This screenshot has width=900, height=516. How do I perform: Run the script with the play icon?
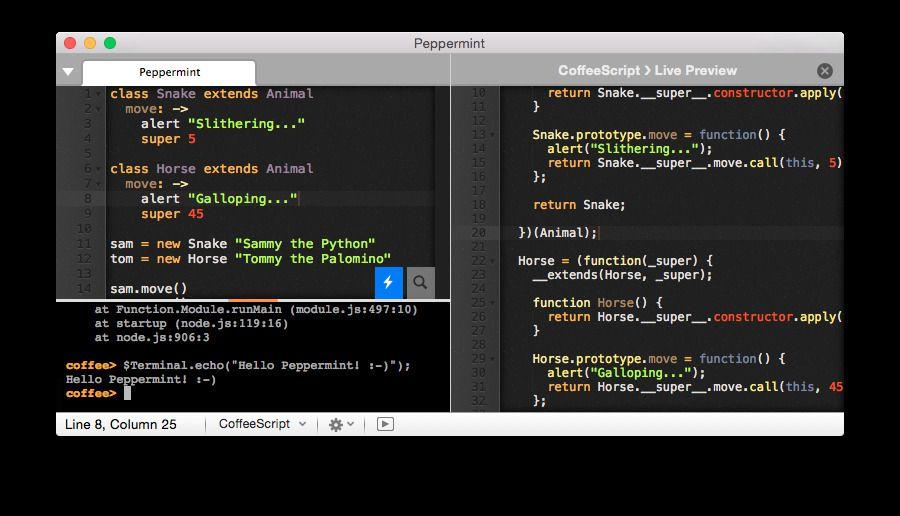coord(385,424)
